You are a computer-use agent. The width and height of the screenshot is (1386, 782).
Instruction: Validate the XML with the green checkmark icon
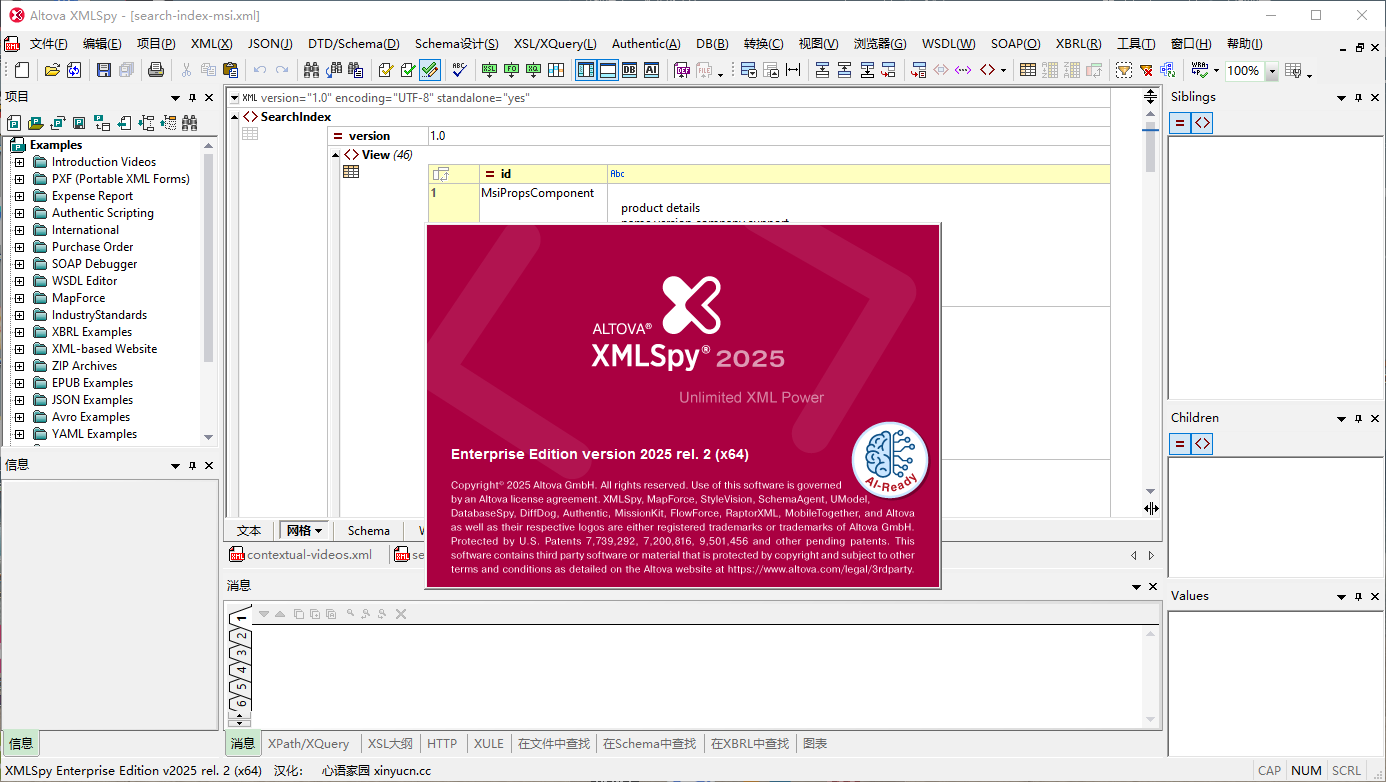coord(408,70)
